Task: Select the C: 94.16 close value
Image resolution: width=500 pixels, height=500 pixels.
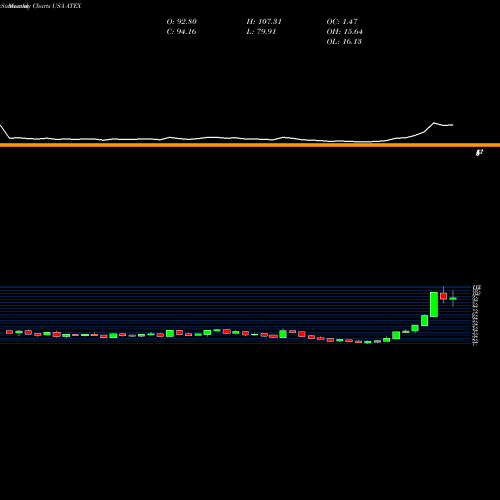Action: tap(181, 32)
